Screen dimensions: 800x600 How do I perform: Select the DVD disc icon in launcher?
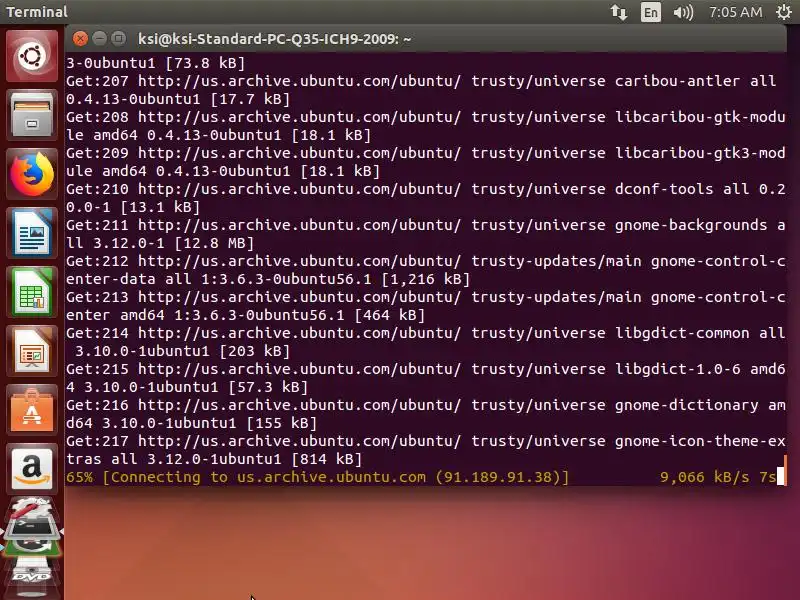[32, 576]
